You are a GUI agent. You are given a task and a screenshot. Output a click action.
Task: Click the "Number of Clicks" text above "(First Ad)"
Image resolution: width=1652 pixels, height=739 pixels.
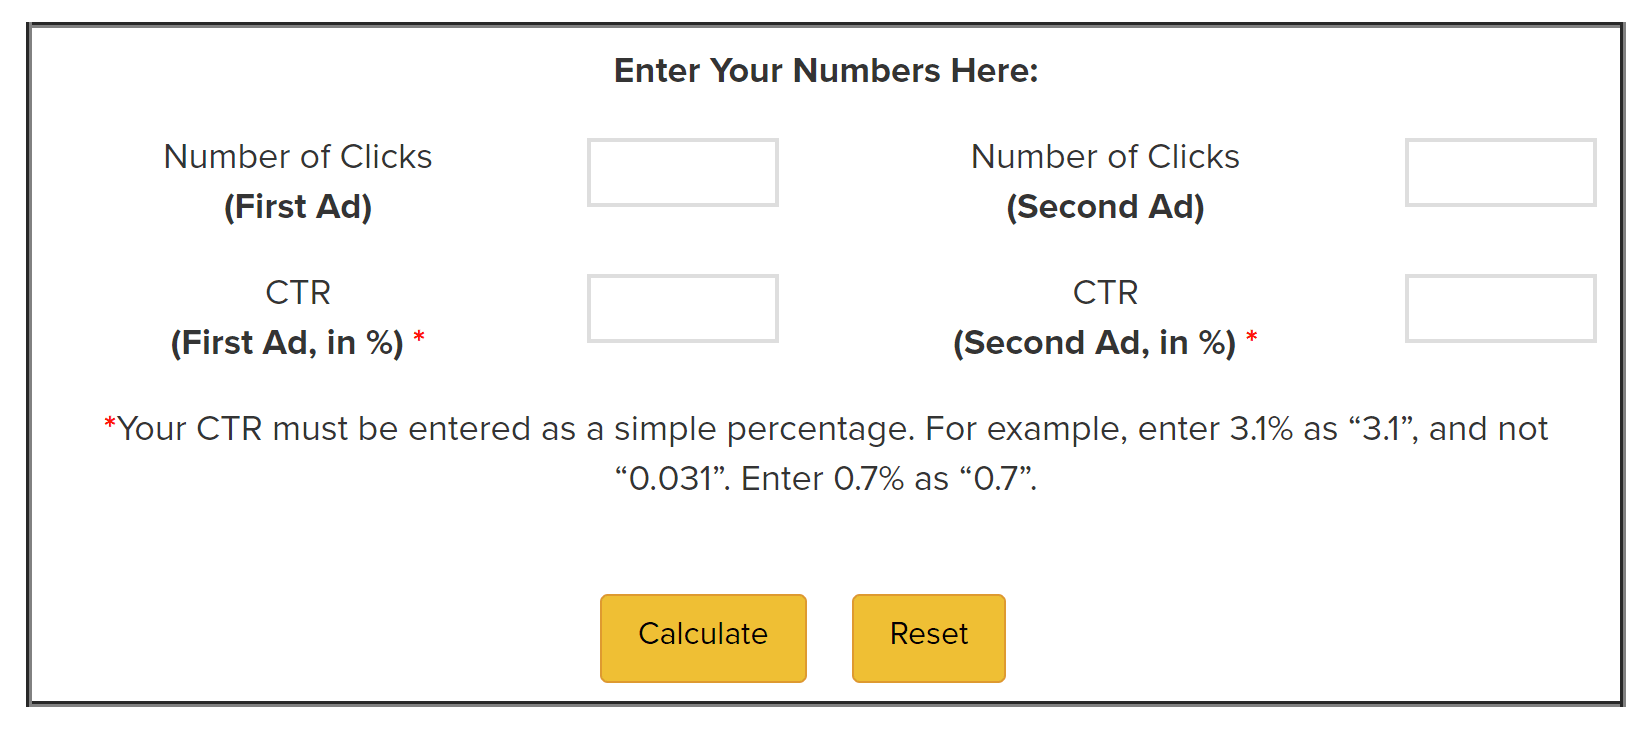pos(298,157)
